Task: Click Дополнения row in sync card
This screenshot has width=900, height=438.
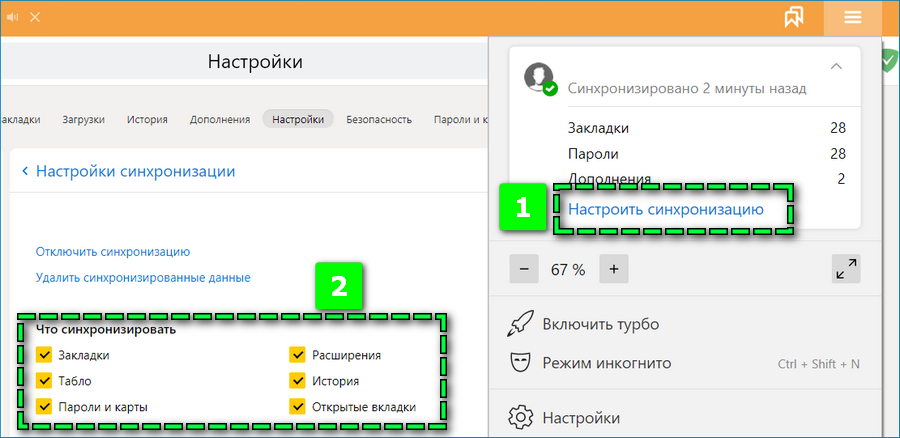Action: click(x=707, y=178)
